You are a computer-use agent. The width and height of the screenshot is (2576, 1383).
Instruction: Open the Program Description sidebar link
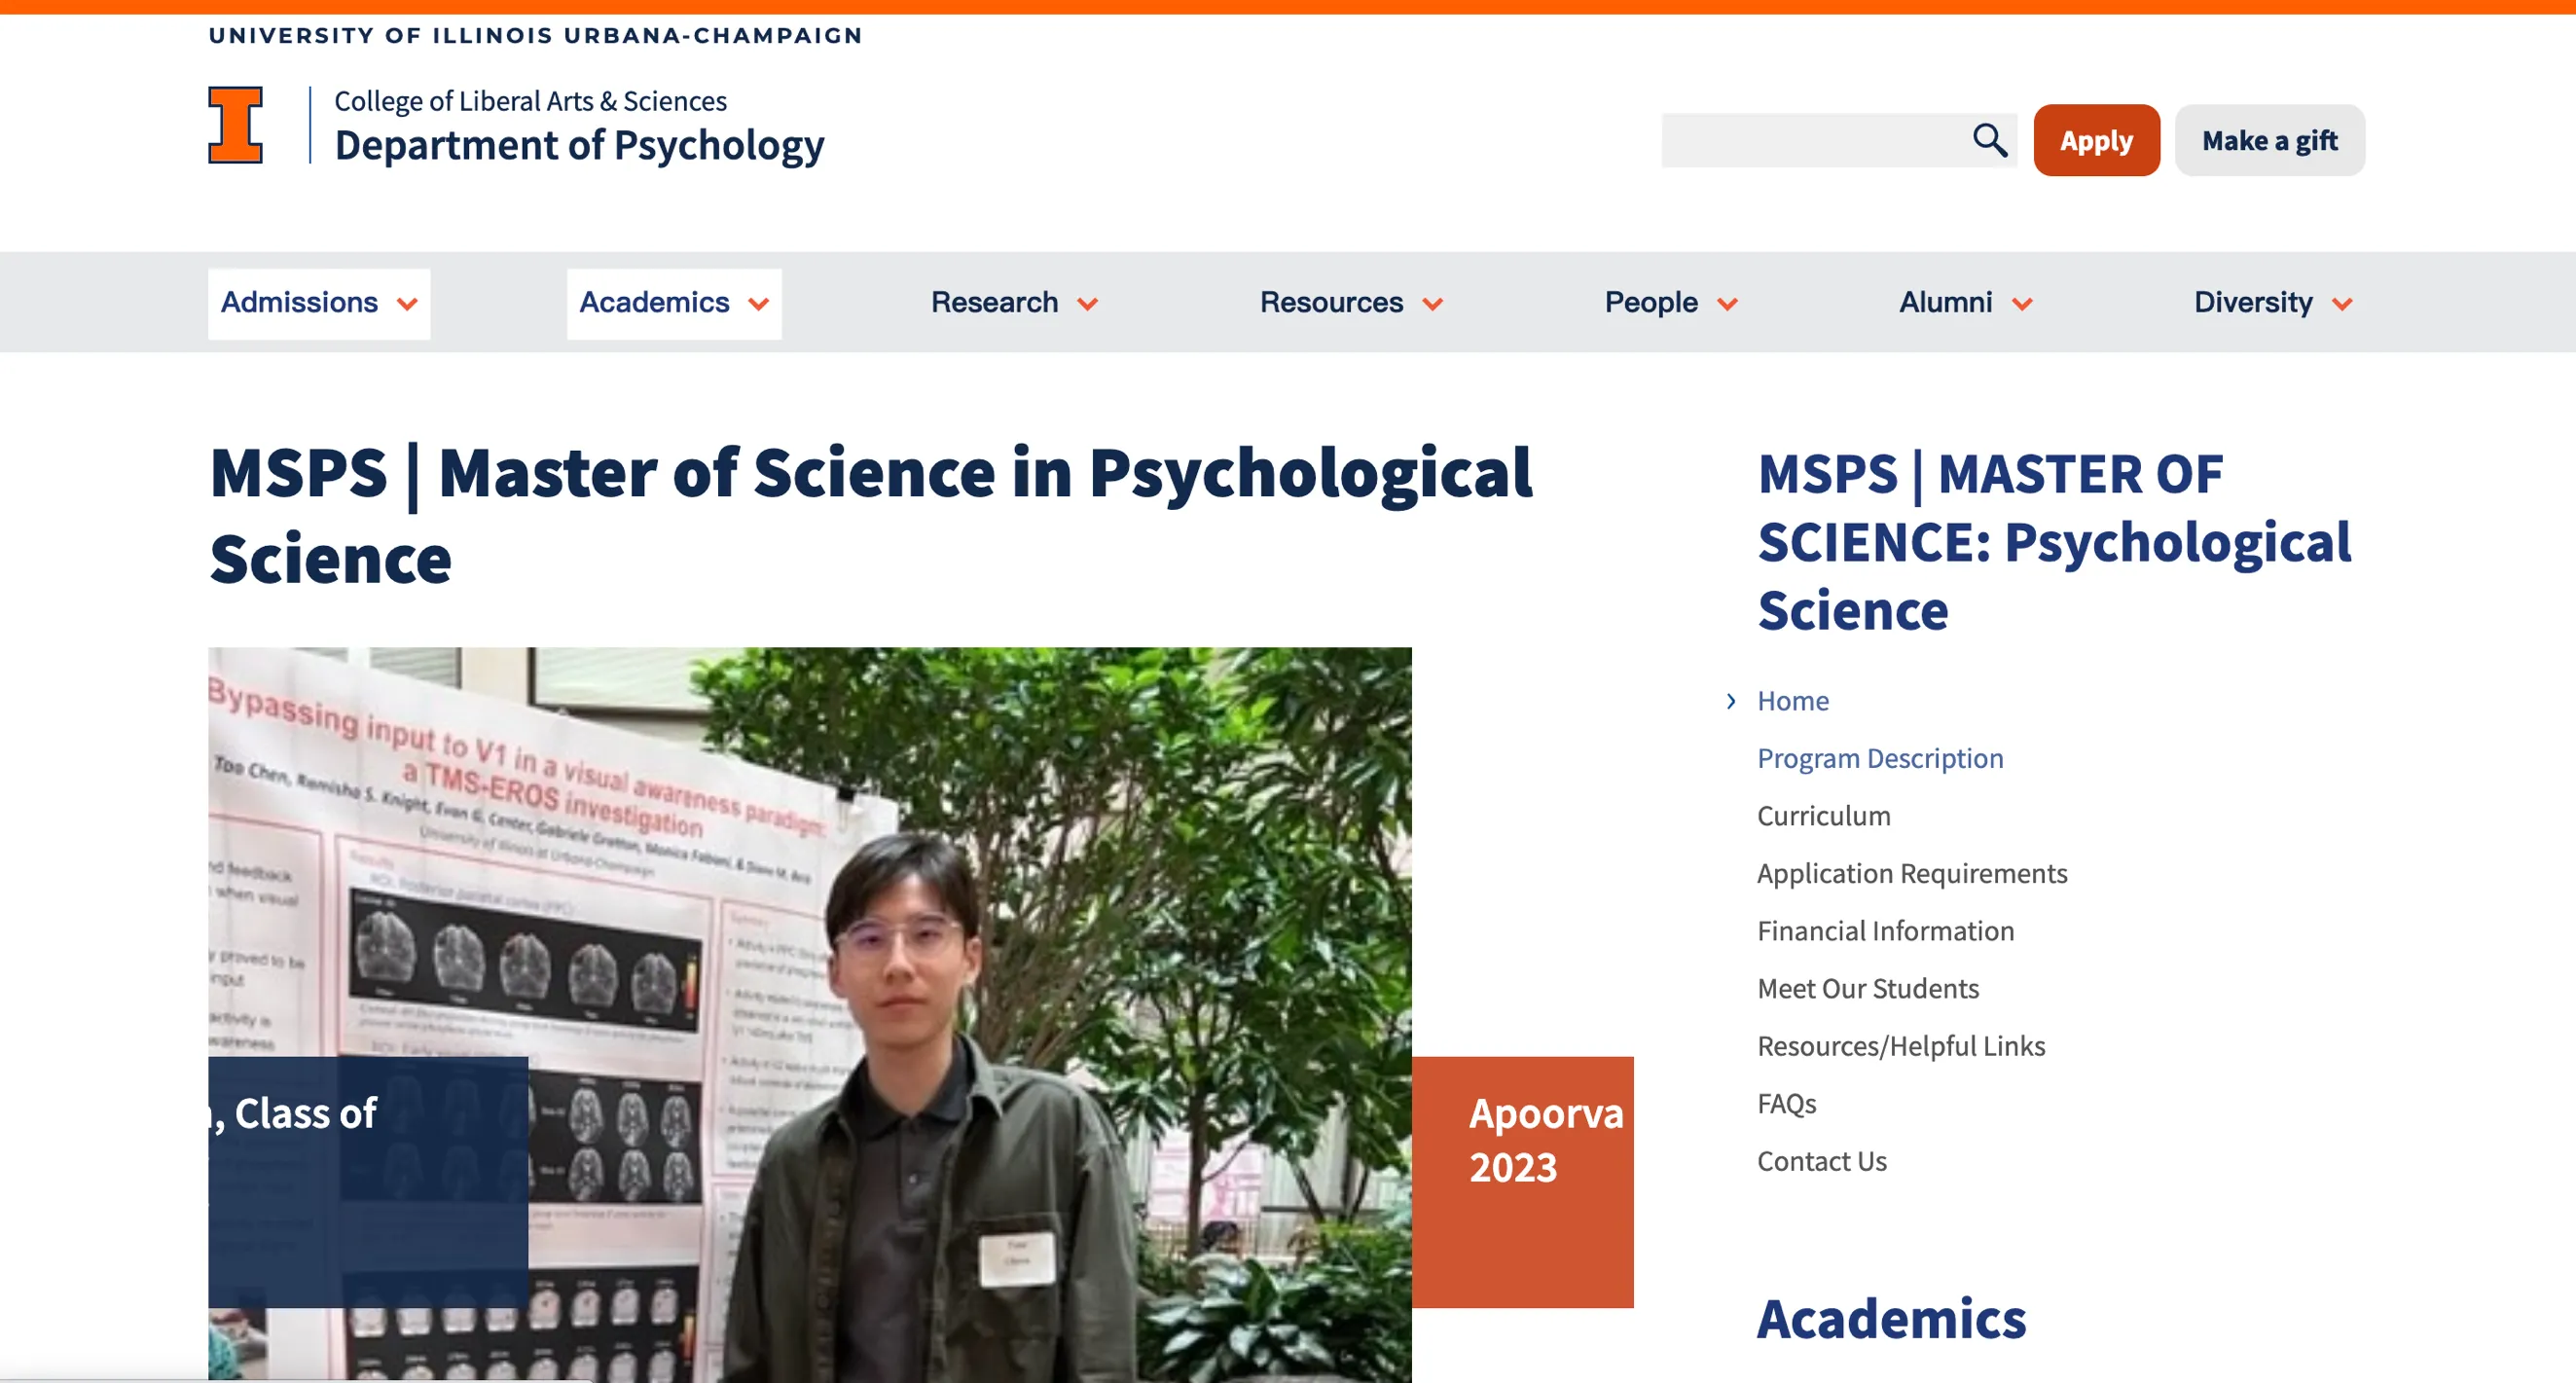pyautogui.click(x=1880, y=758)
